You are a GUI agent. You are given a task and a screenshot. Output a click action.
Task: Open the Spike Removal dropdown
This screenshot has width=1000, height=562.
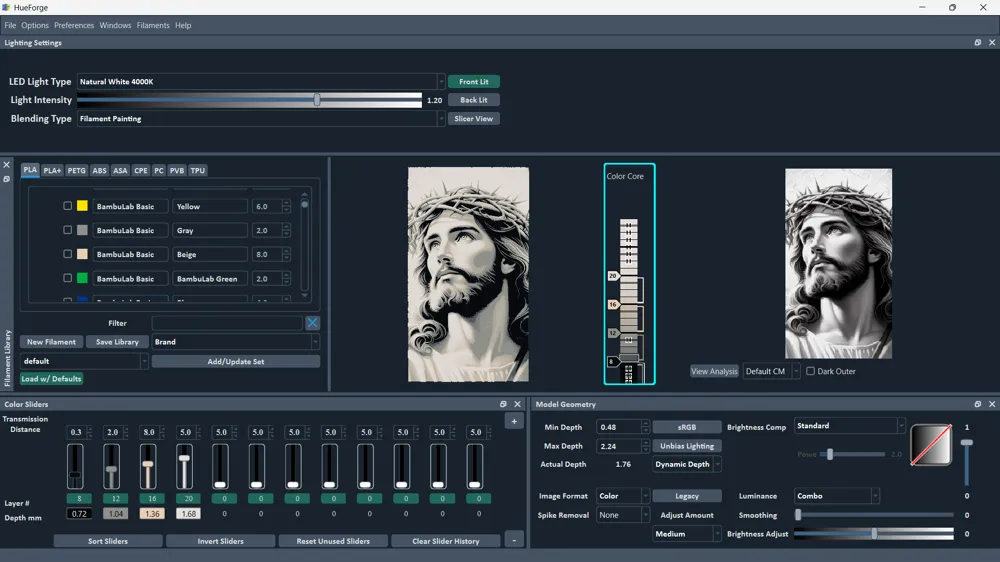tap(622, 515)
